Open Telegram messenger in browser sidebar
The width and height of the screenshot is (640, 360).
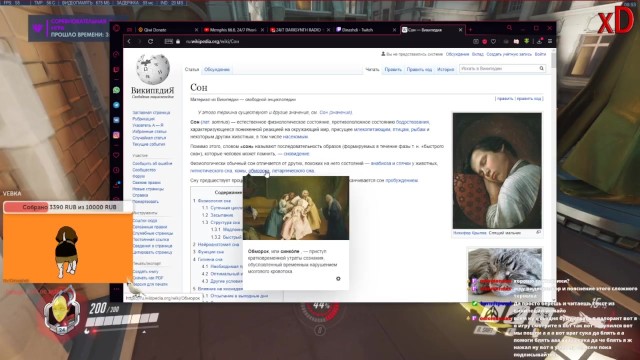(116, 105)
